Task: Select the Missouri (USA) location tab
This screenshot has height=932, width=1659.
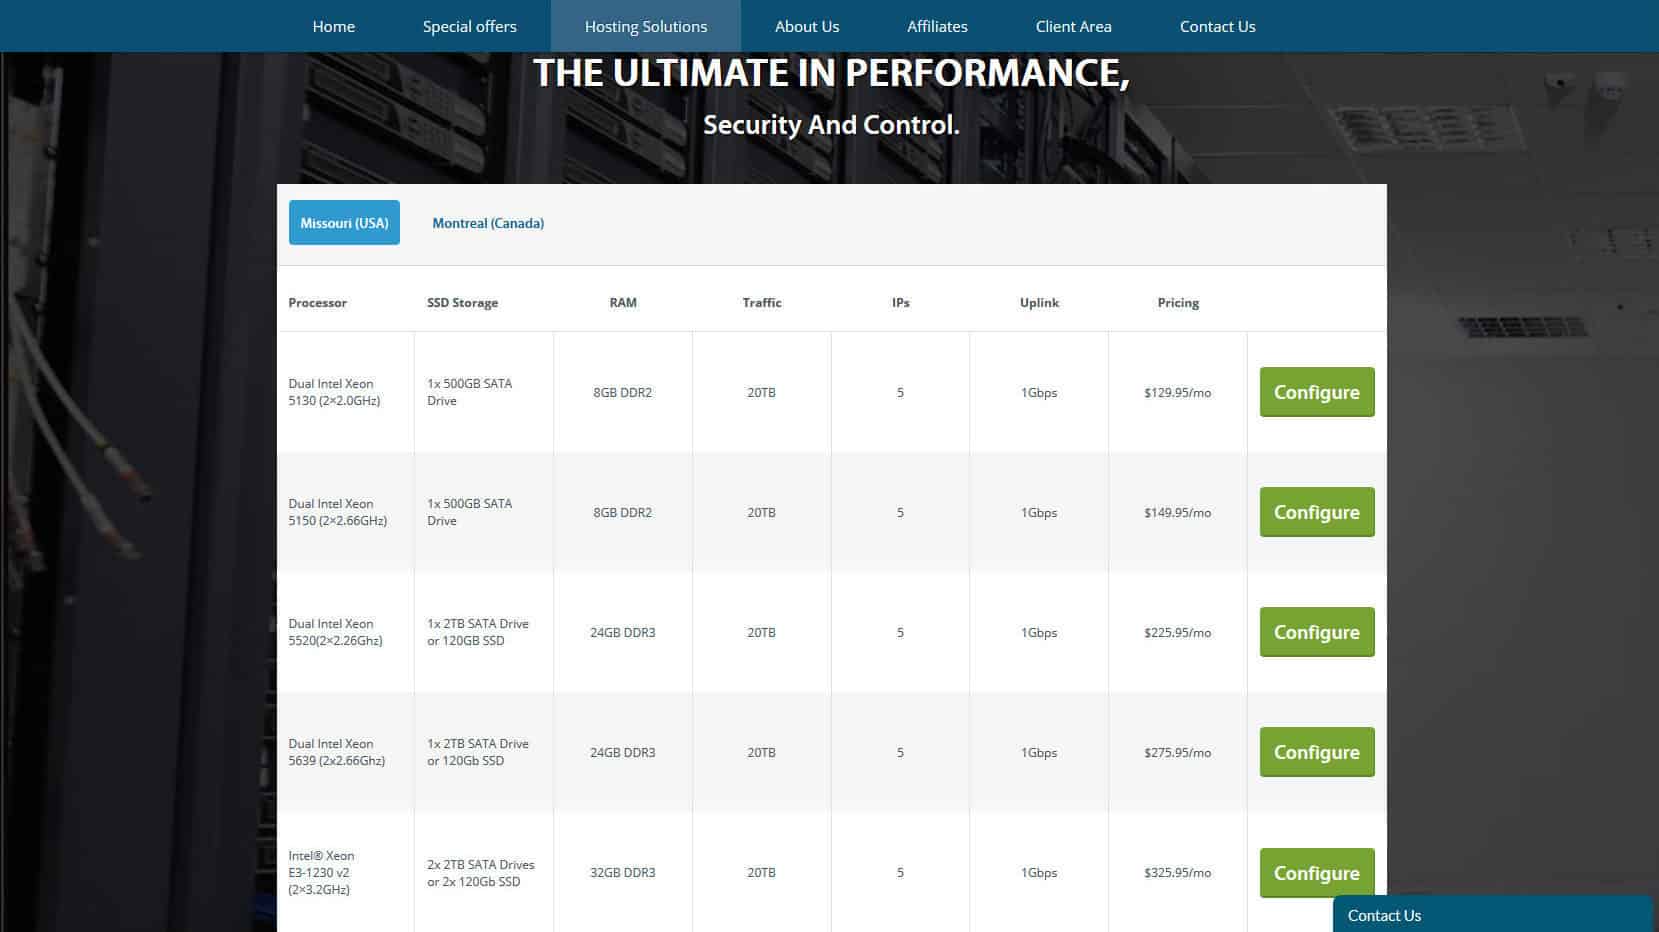Action: [x=344, y=223]
